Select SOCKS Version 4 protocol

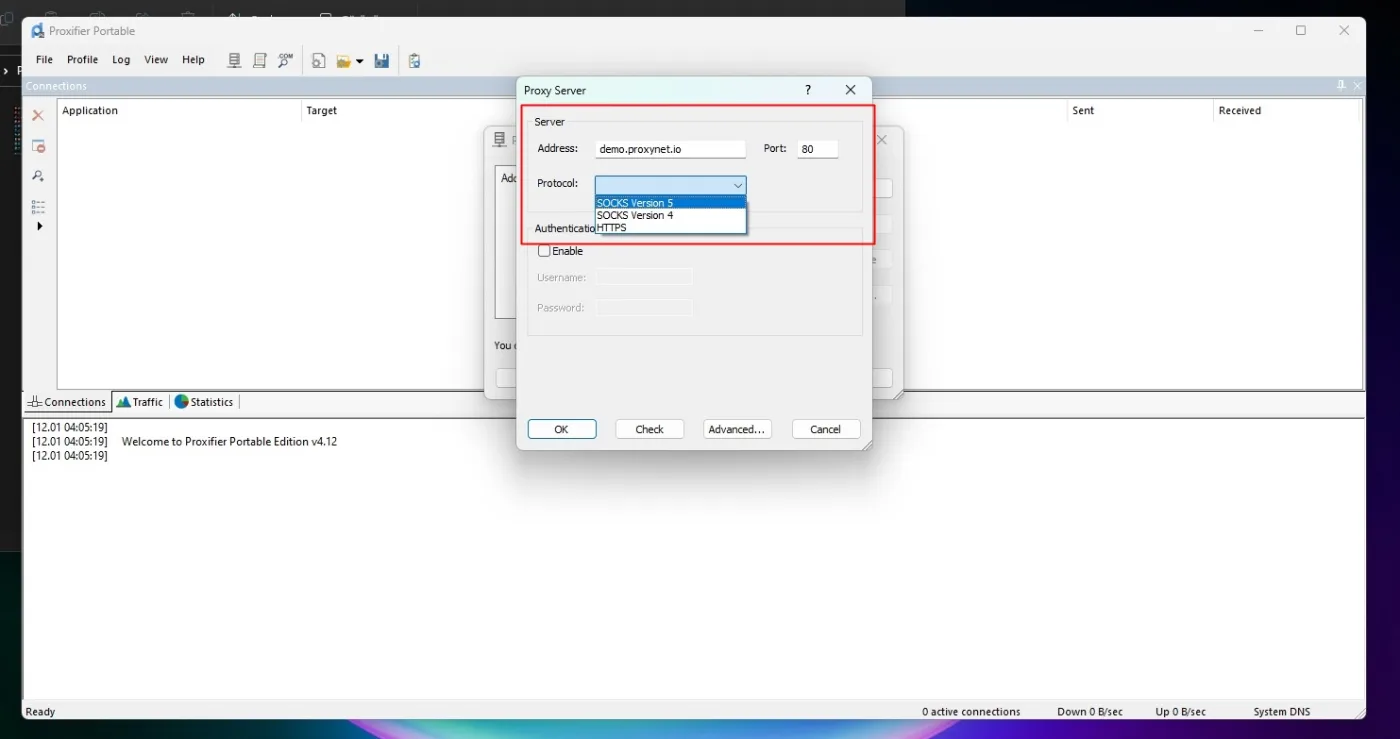coord(670,215)
